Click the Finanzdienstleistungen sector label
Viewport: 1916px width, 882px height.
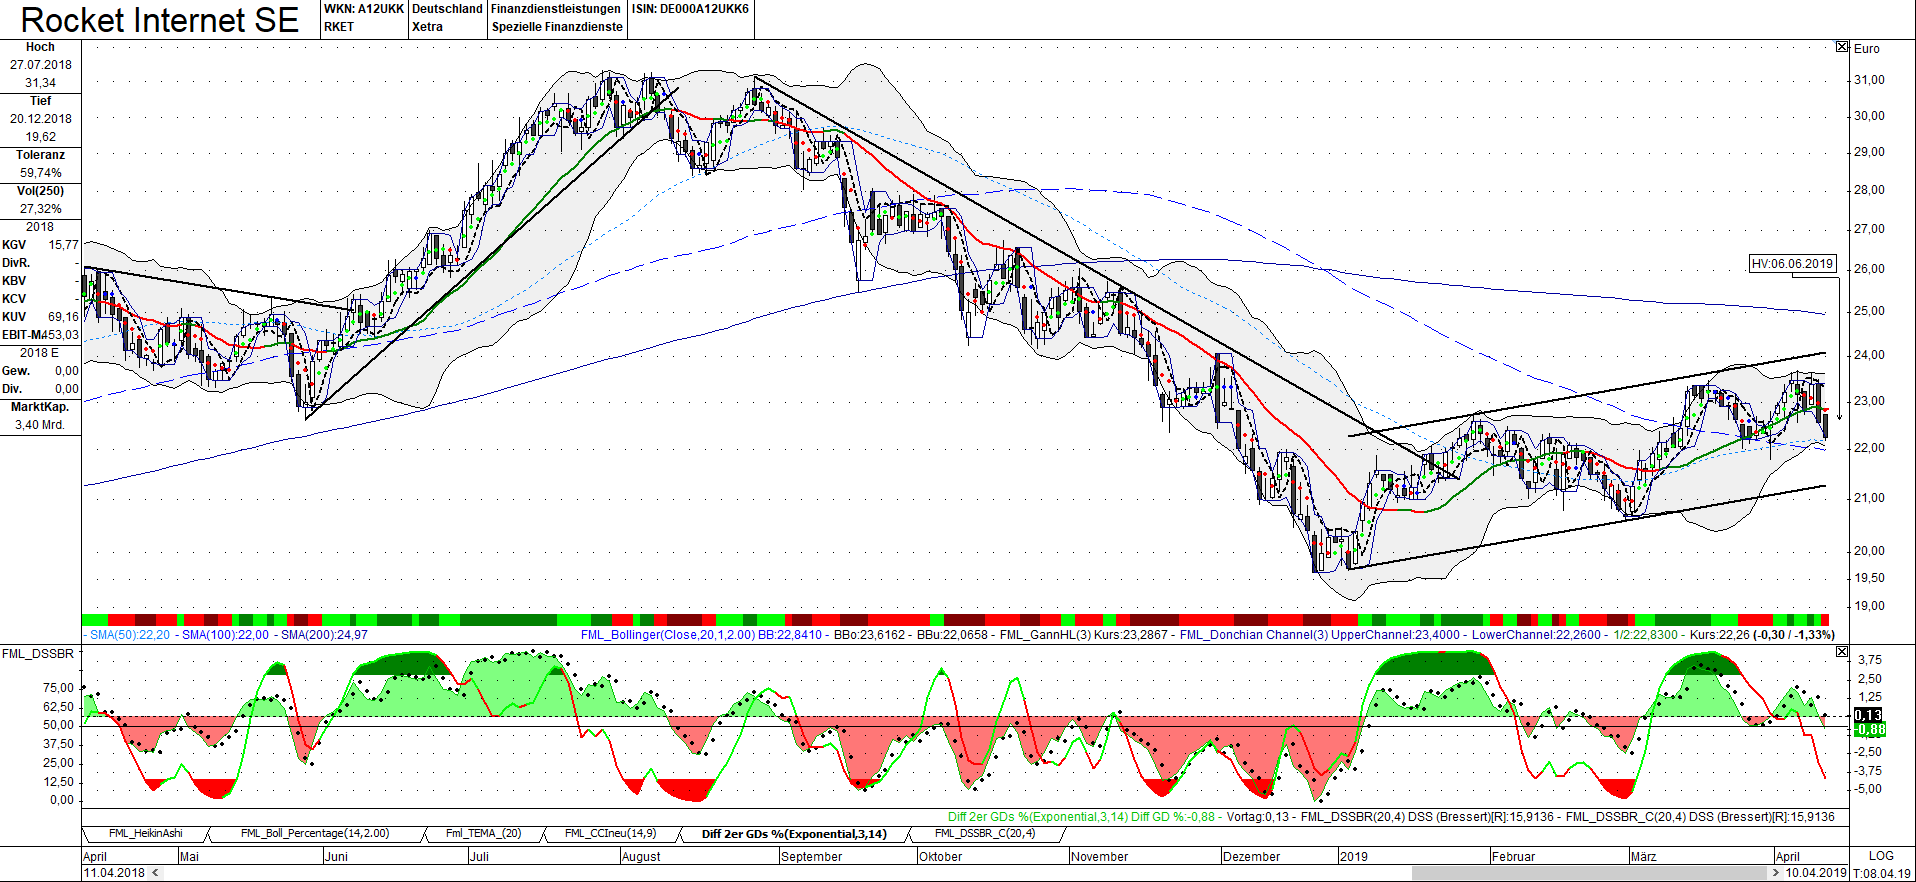tap(556, 9)
